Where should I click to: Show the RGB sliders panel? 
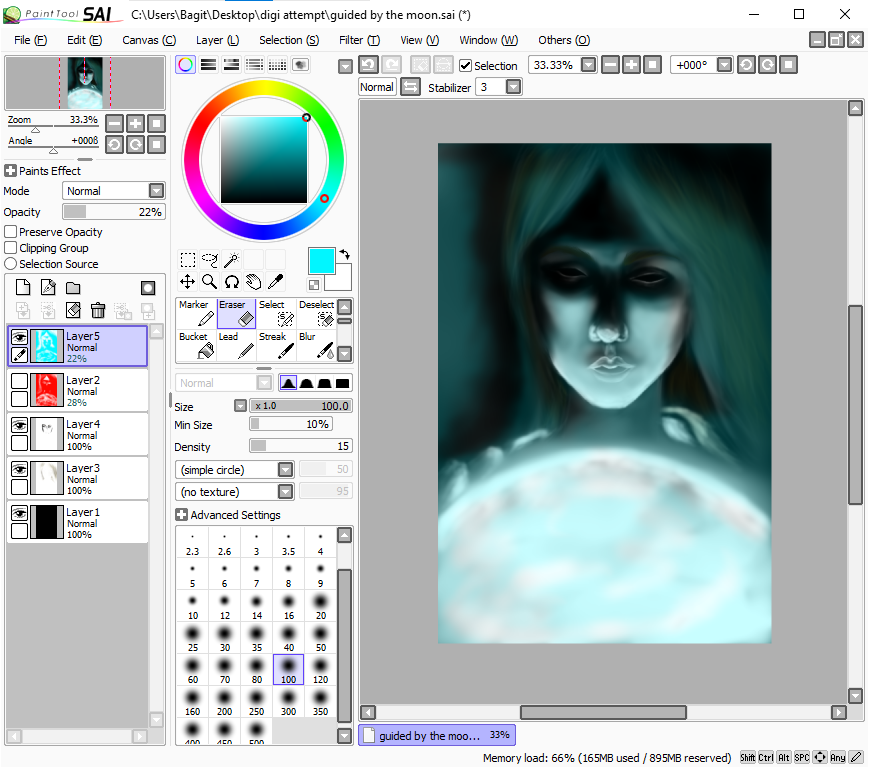208,65
